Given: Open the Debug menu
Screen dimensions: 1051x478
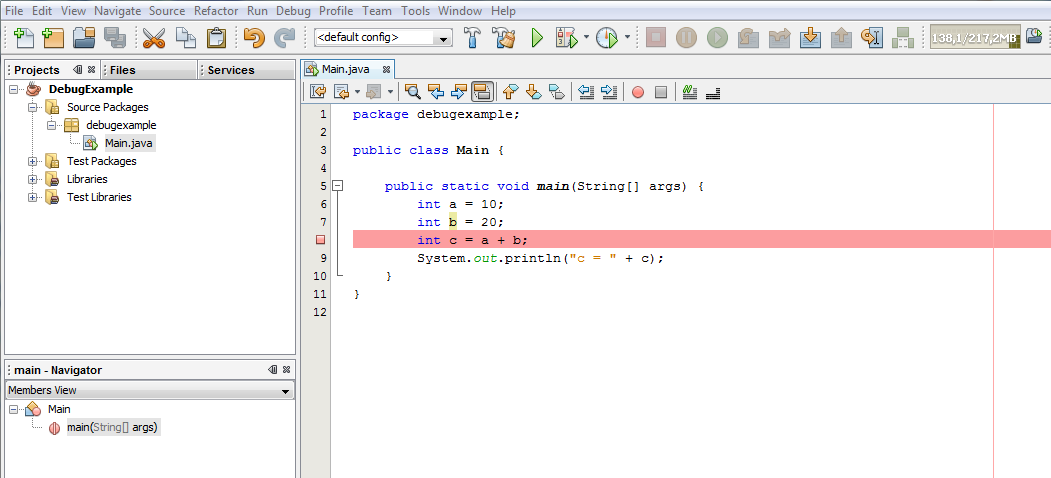Looking at the screenshot, I should (x=294, y=11).
